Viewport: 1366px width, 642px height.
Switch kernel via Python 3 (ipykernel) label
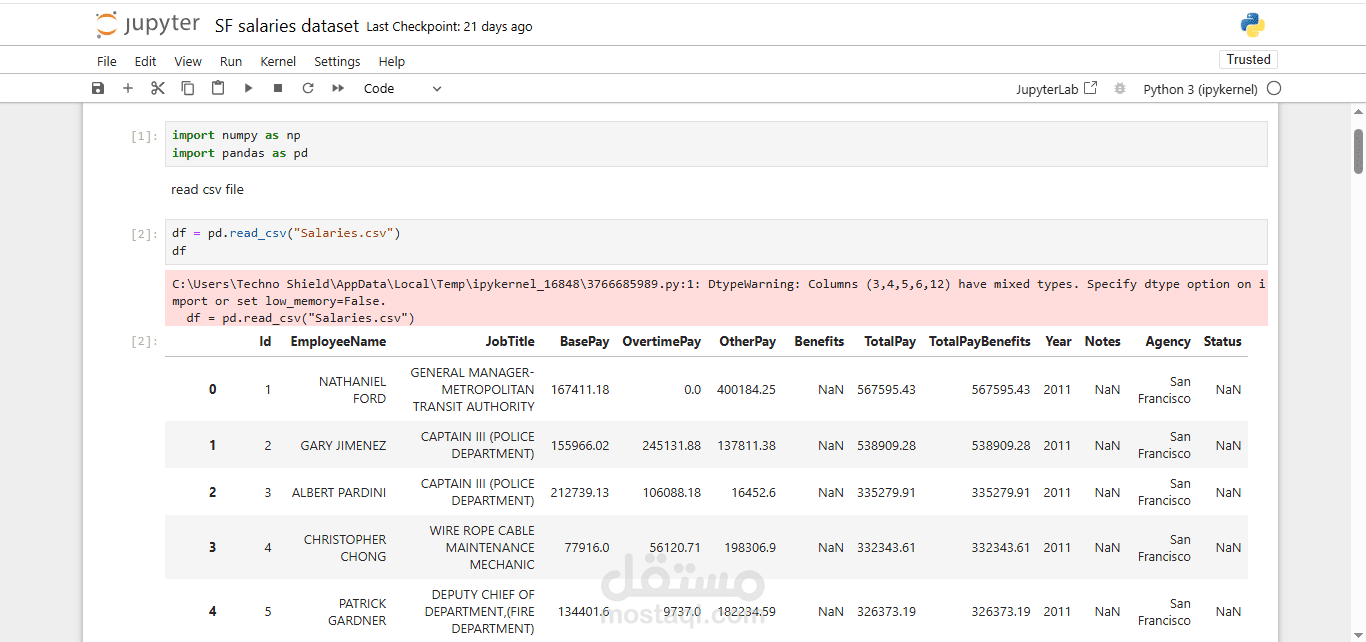click(1200, 88)
